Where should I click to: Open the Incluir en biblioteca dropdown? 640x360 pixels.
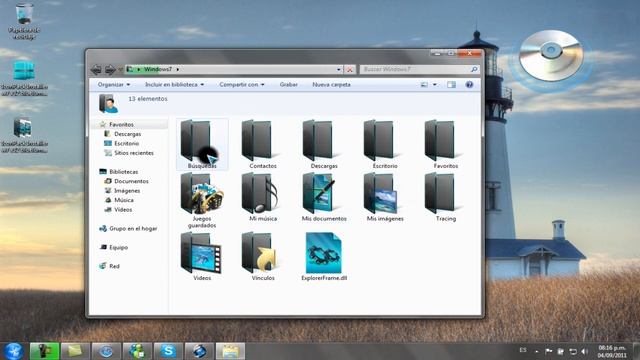[174, 84]
